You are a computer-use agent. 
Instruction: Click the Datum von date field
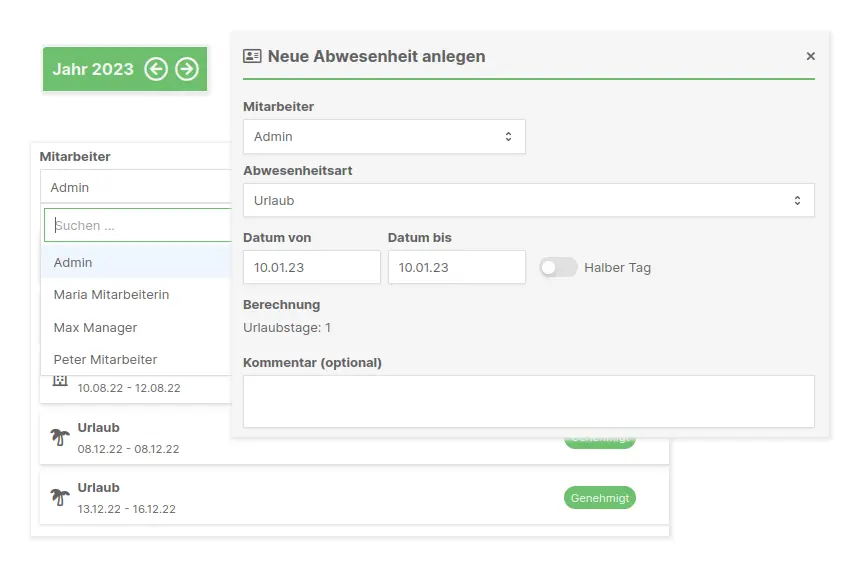(311, 267)
